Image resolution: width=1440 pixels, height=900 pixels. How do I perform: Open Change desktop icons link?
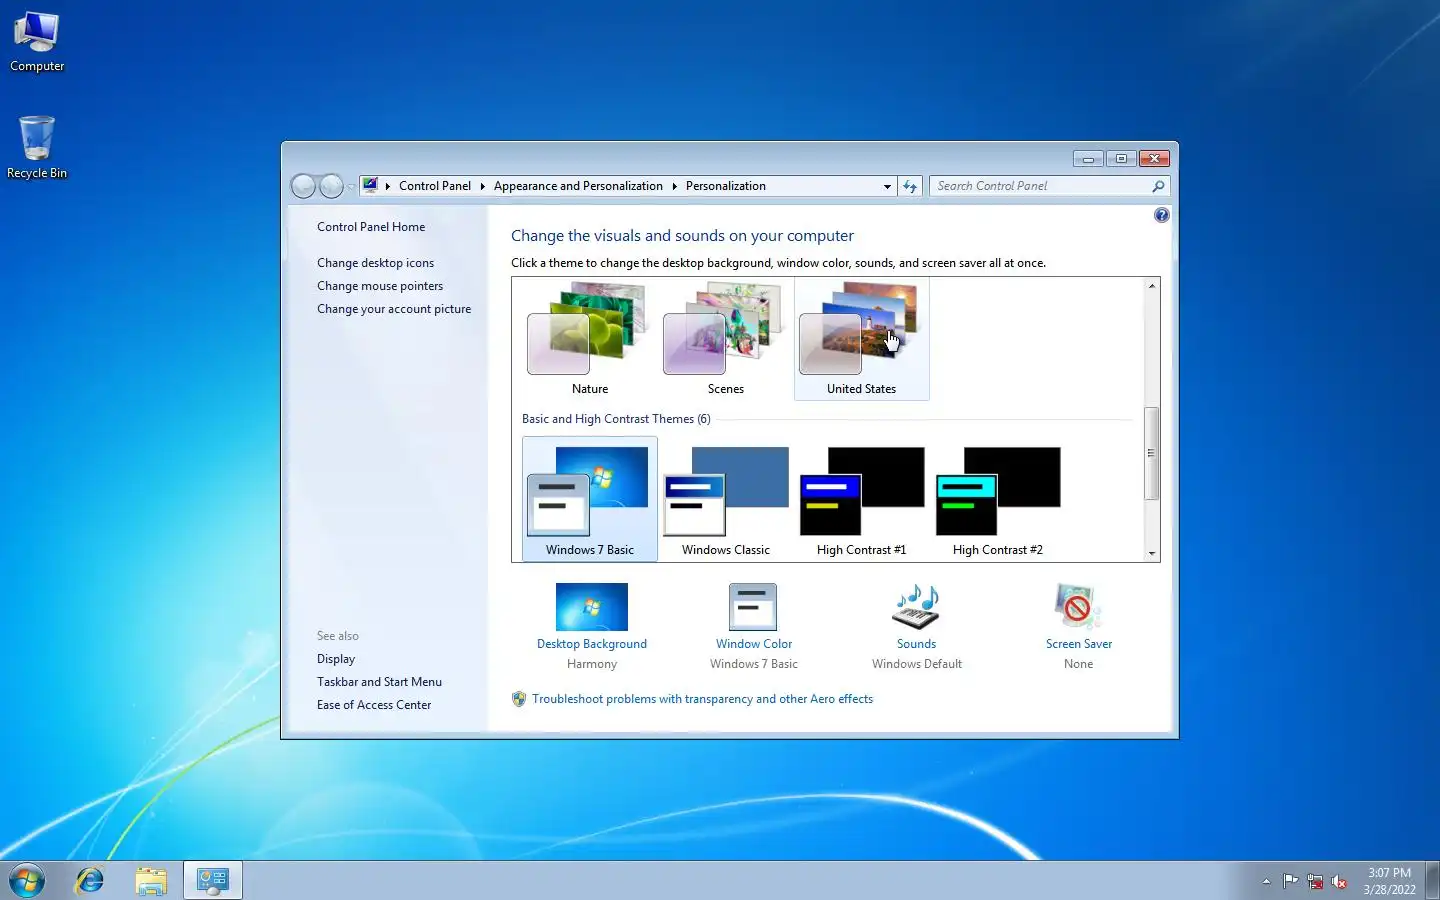375,263
